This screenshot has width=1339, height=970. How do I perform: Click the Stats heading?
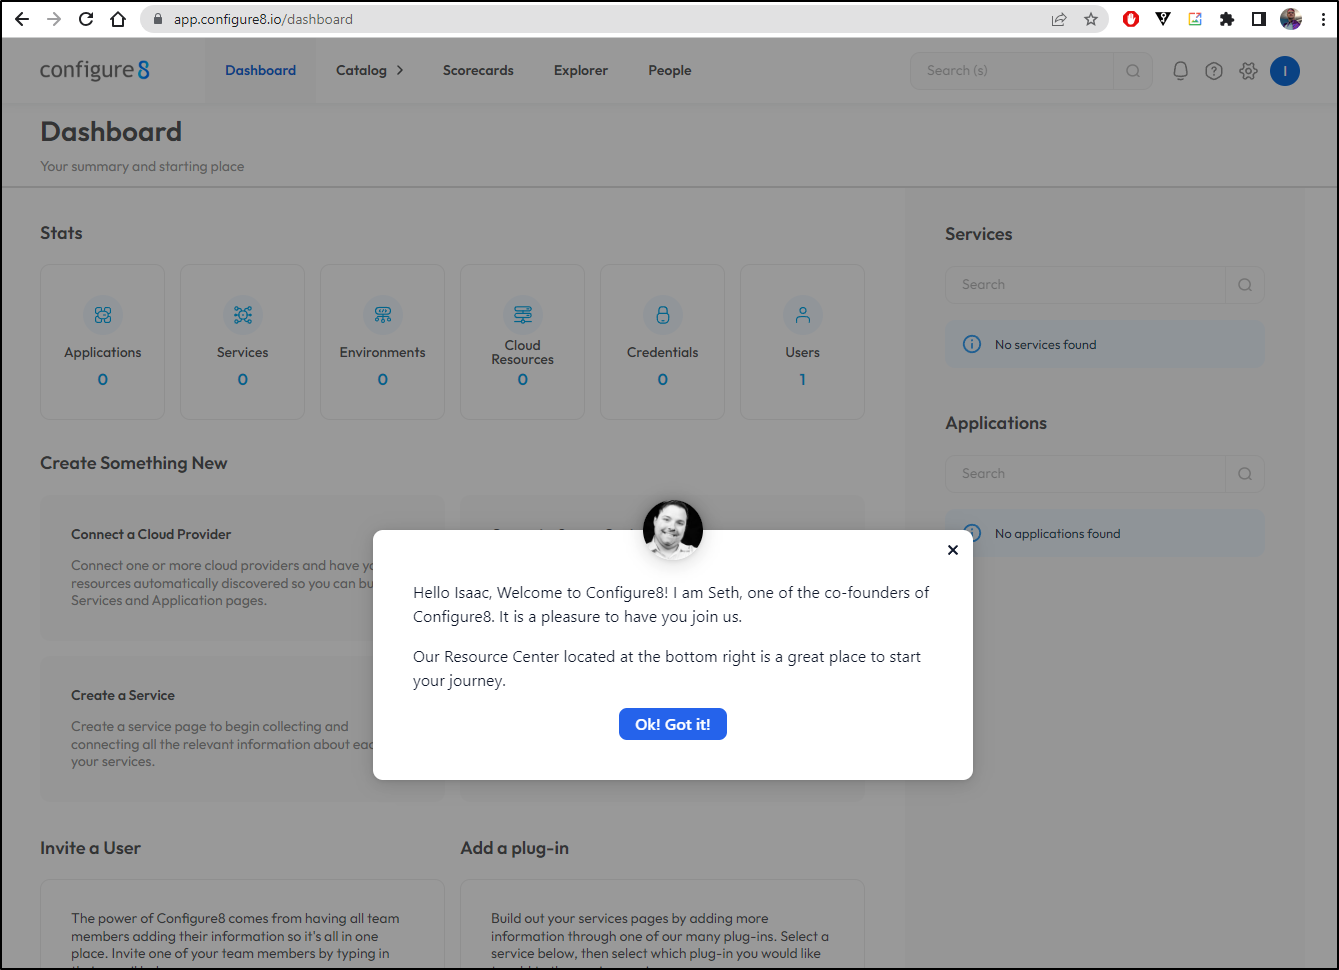tap(61, 233)
